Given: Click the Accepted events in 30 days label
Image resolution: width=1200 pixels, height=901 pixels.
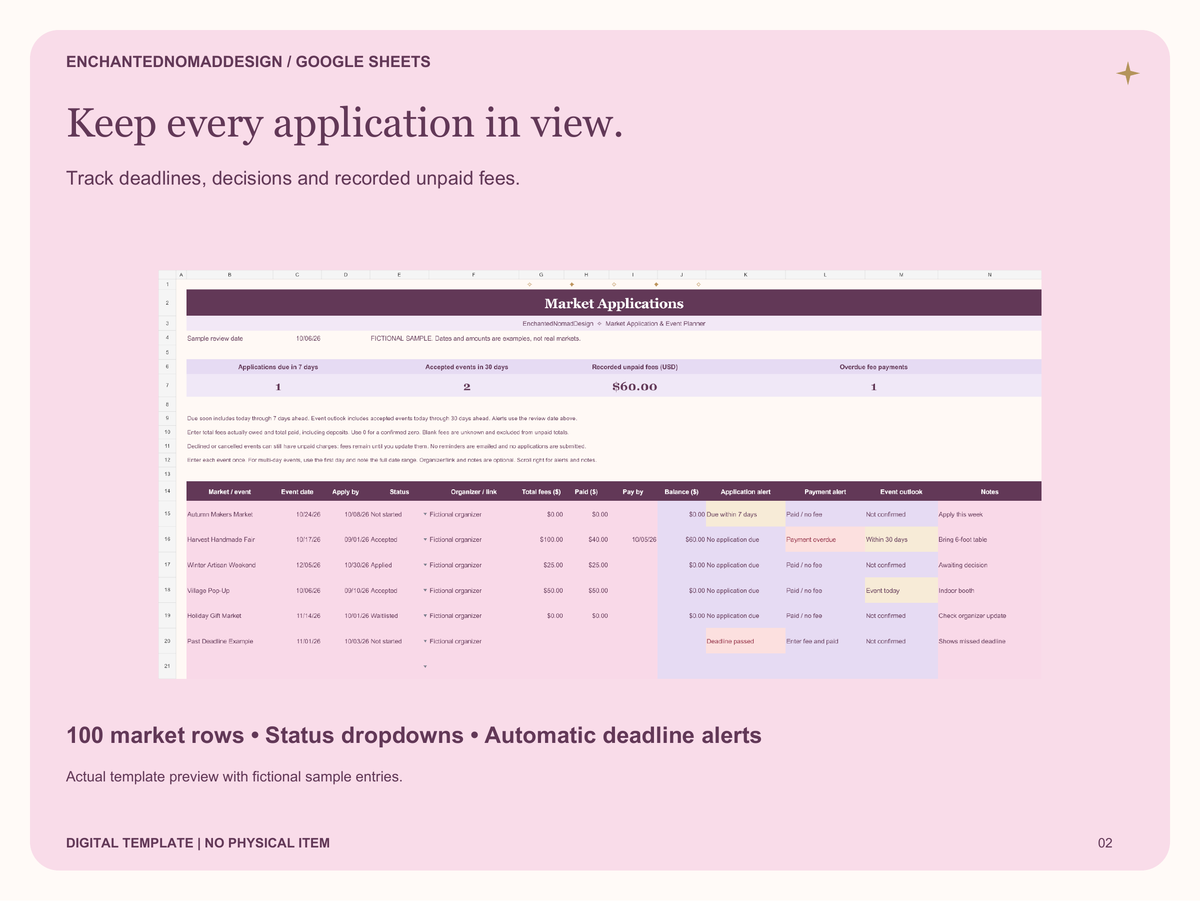Looking at the screenshot, I should coord(467,367).
